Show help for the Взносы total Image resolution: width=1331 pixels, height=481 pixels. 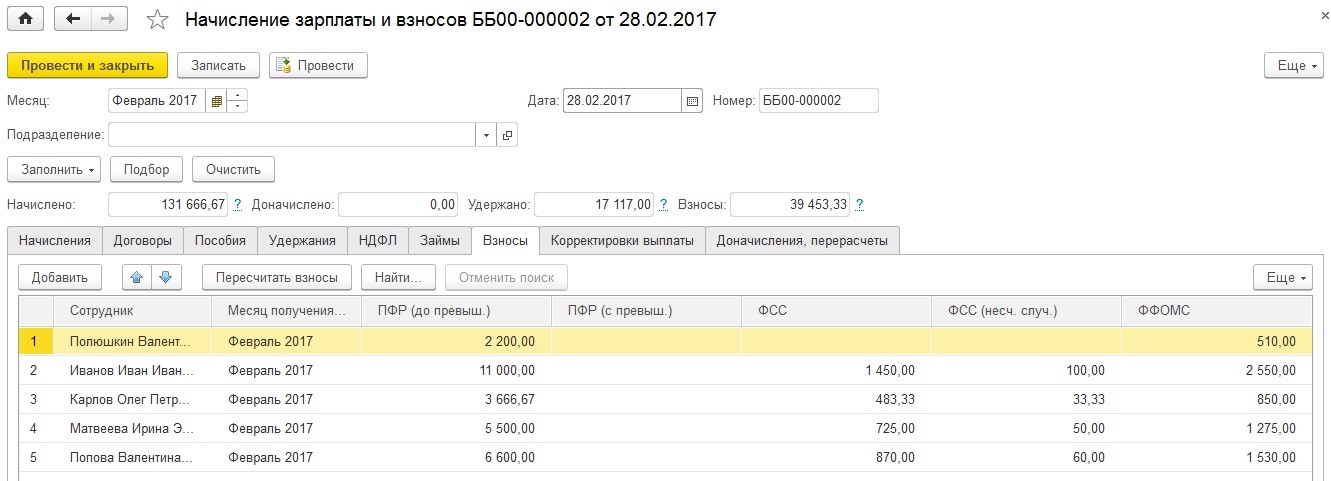(x=860, y=204)
